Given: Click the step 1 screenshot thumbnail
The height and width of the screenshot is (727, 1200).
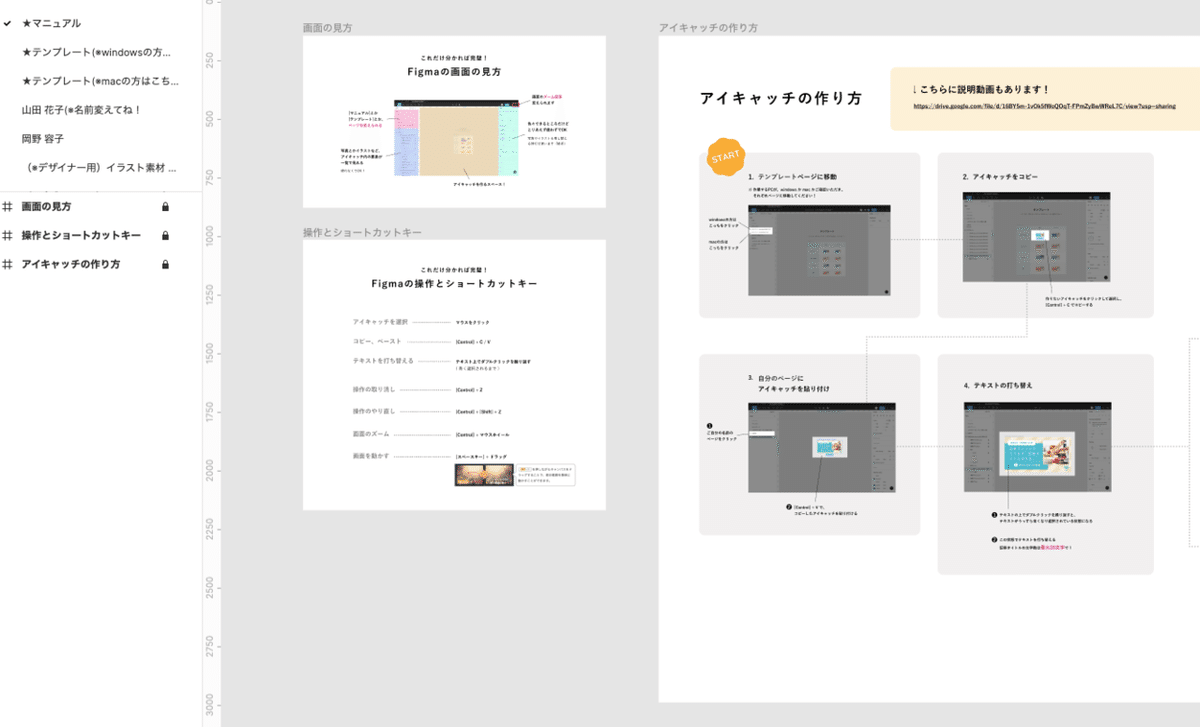Looking at the screenshot, I should [x=821, y=251].
